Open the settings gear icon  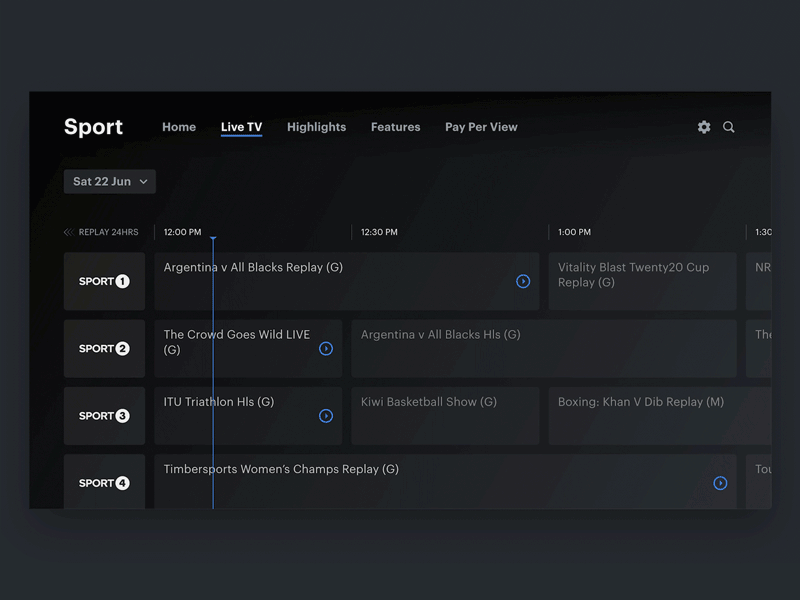tap(704, 127)
